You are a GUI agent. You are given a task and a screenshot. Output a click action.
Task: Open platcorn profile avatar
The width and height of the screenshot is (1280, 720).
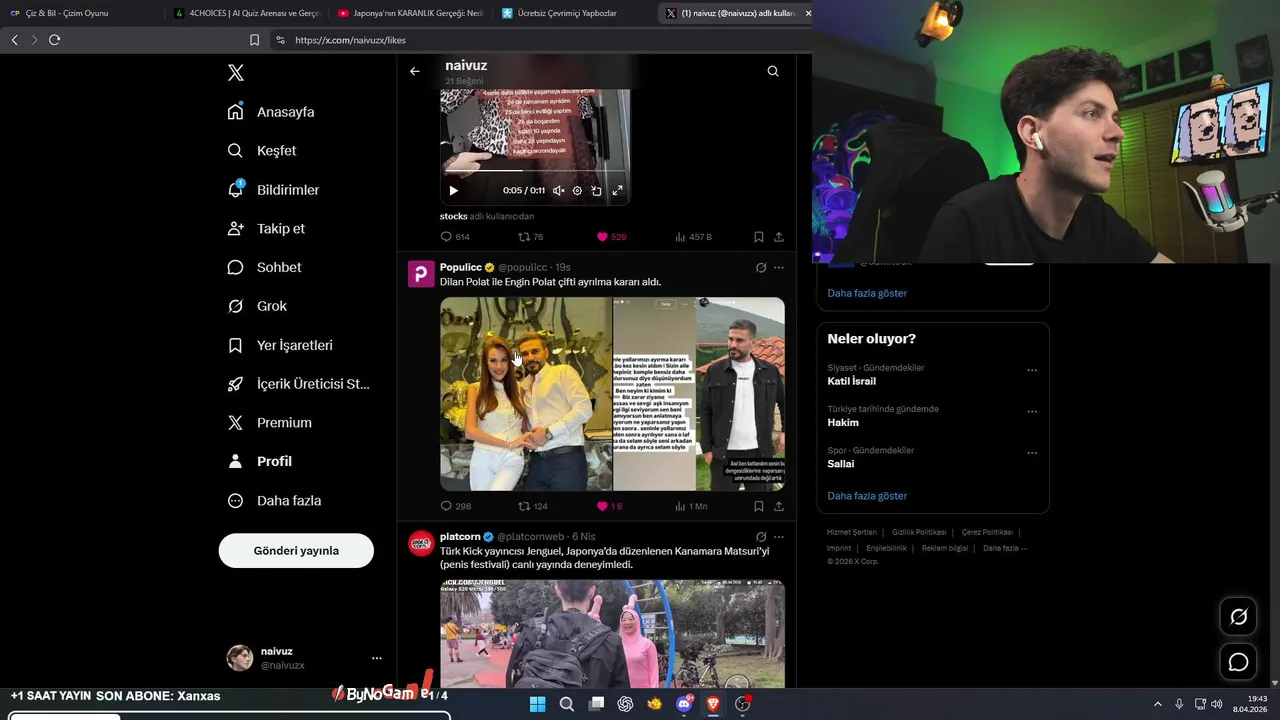pyautogui.click(x=421, y=543)
